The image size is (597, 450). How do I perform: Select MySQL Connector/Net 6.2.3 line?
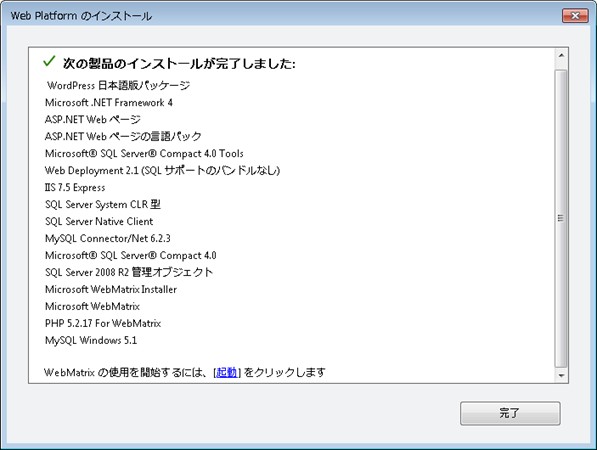point(108,238)
